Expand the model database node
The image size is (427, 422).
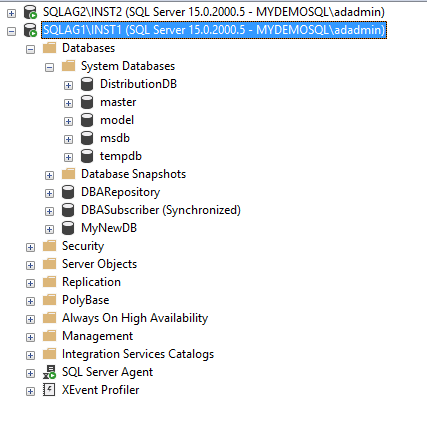(x=68, y=121)
